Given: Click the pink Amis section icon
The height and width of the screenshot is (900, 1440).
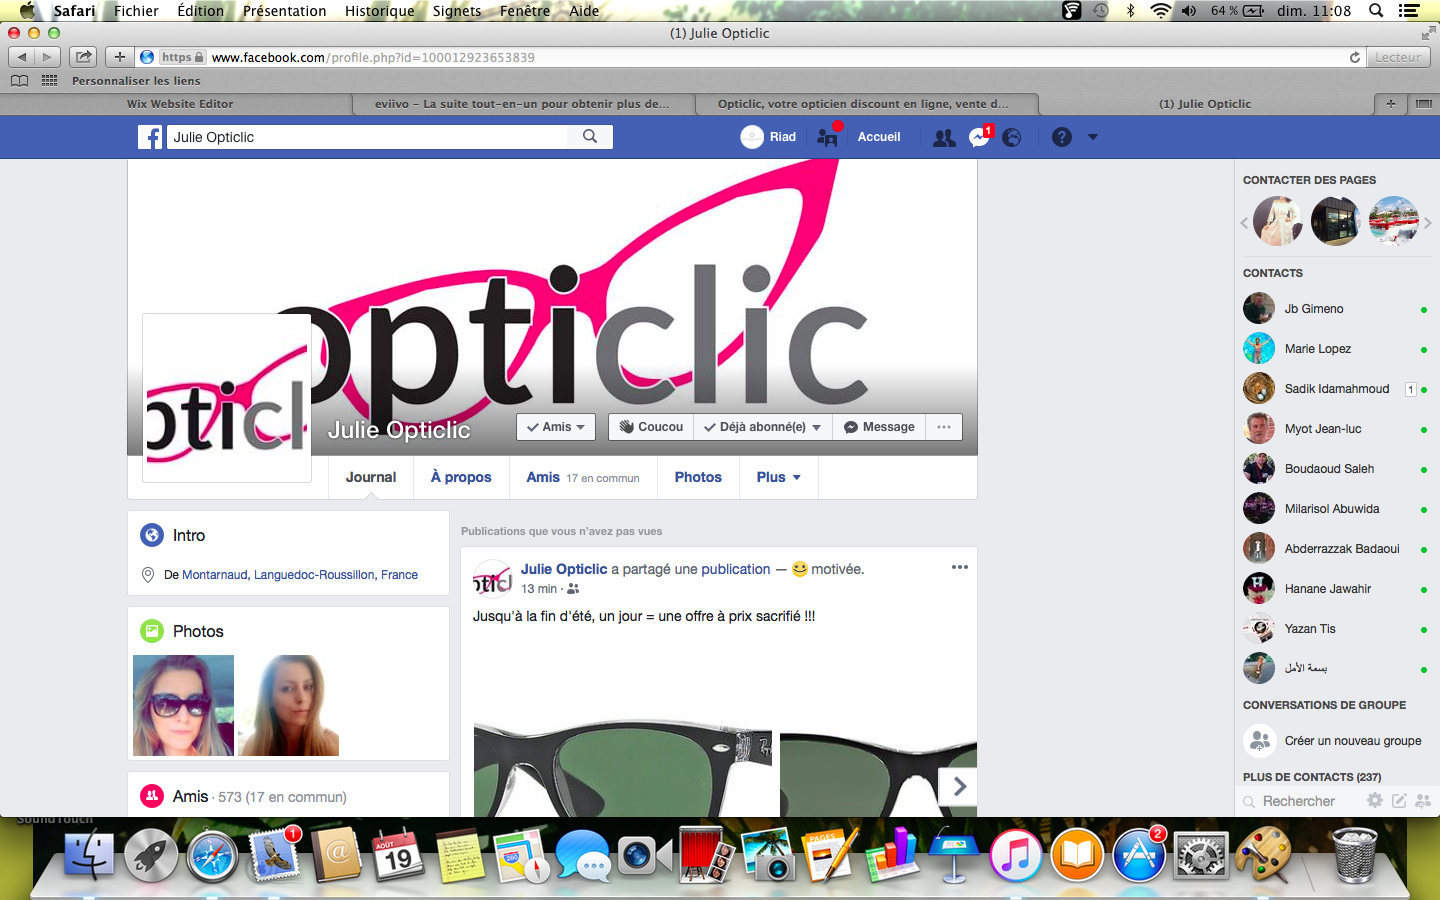Looking at the screenshot, I should (152, 796).
